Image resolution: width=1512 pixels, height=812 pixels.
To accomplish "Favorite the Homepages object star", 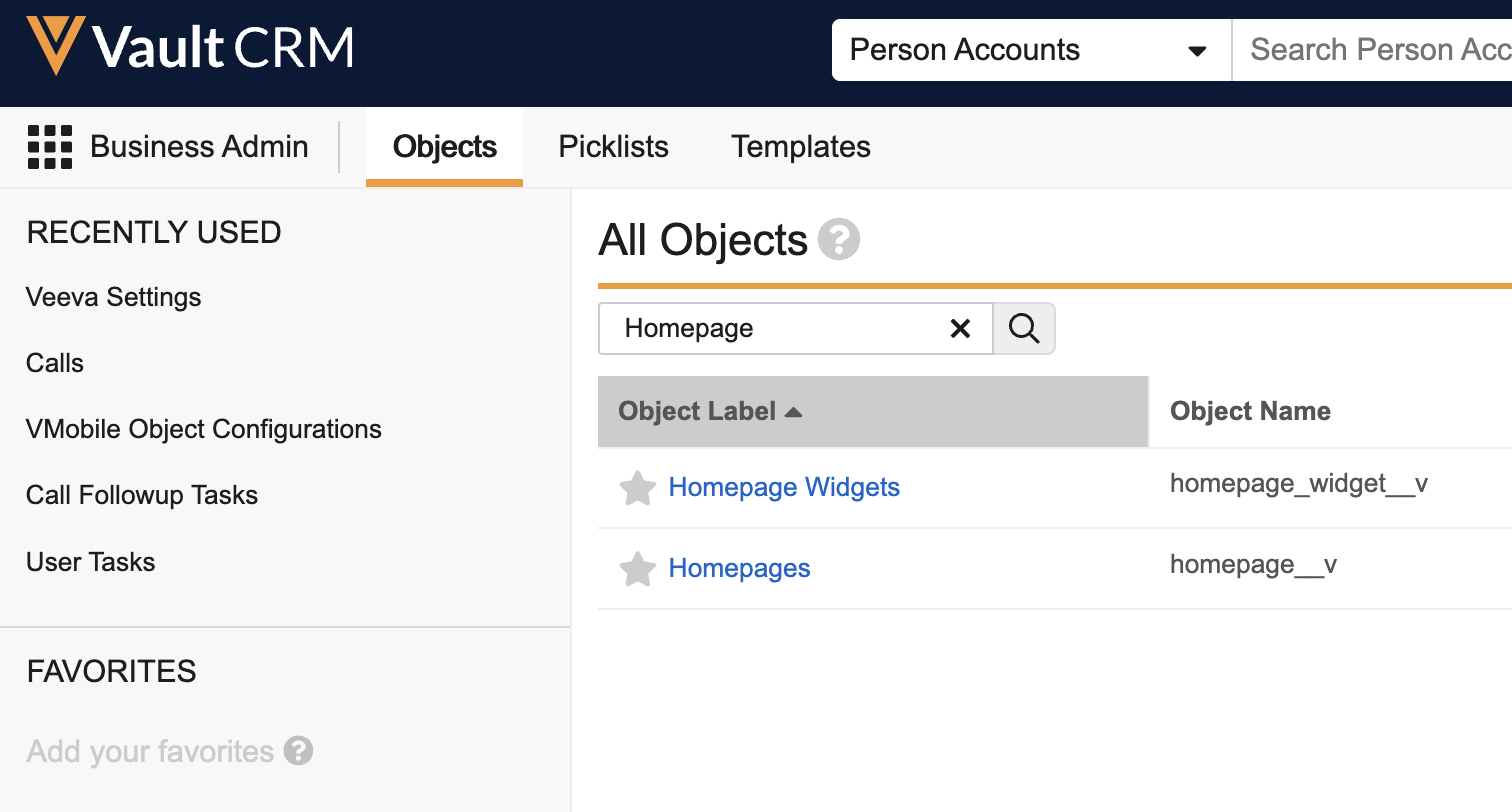I will coord(637,569).
